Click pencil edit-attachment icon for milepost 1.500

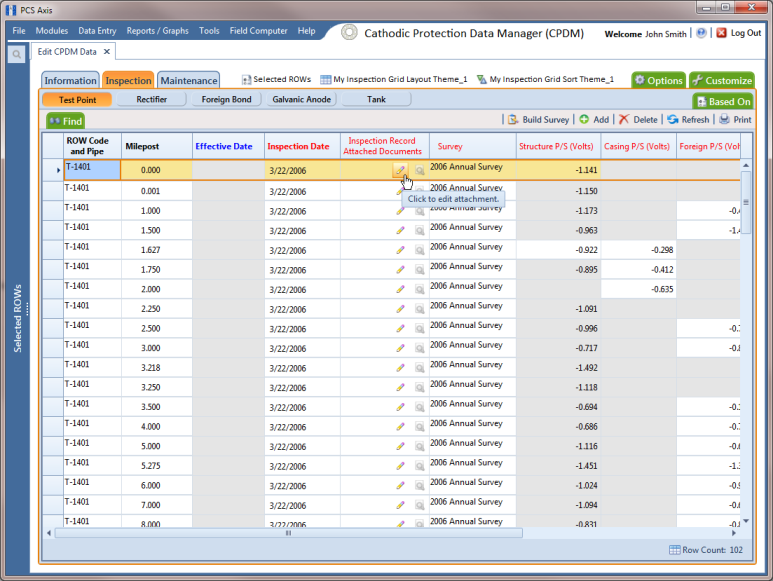point(400,230)
